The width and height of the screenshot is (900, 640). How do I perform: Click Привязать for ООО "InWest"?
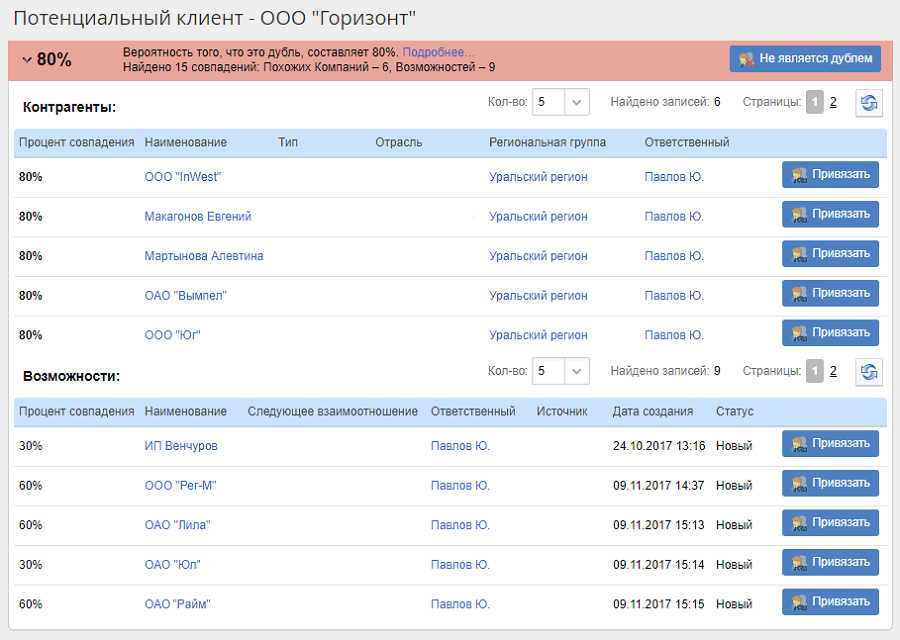[x=830, y=175]
